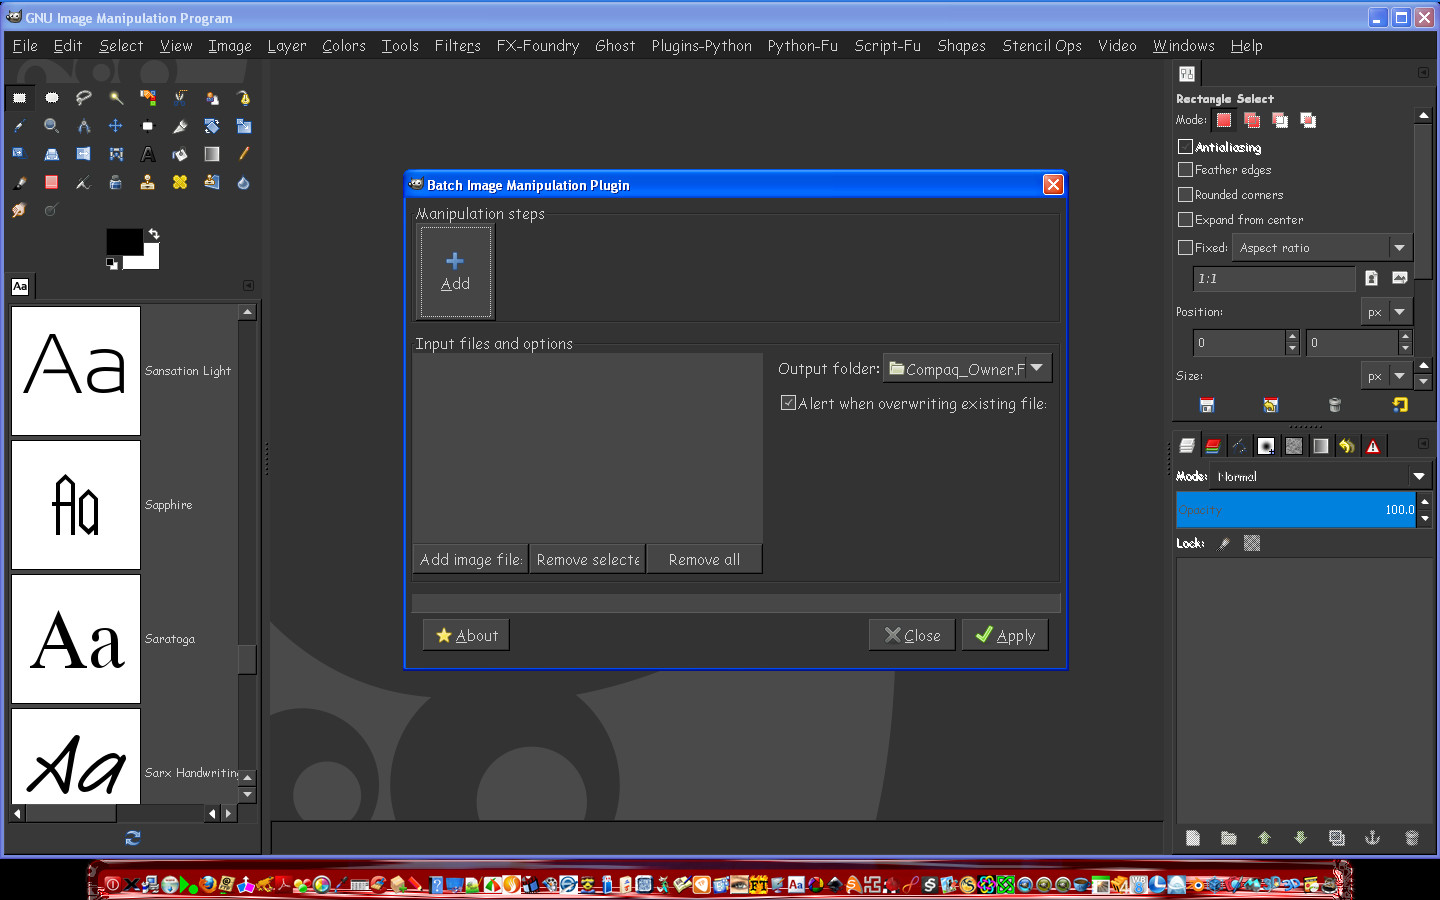Open tool options dock tab menu arrow

(1423, 73)
